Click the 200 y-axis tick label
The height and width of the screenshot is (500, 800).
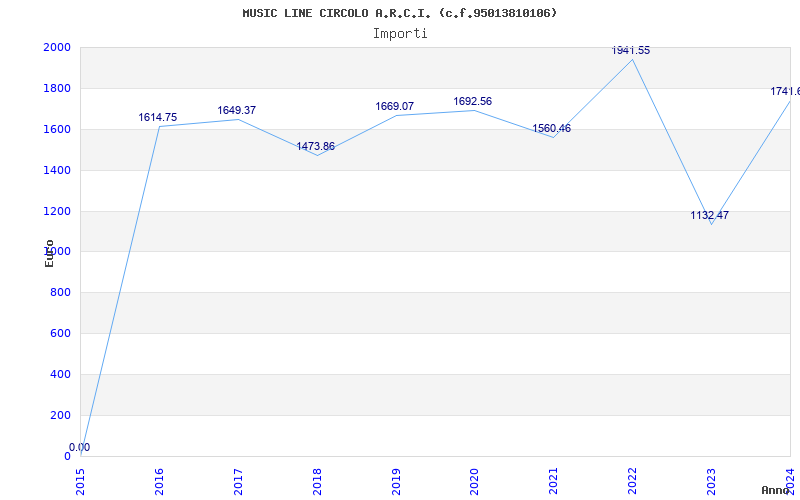[60, 415]
